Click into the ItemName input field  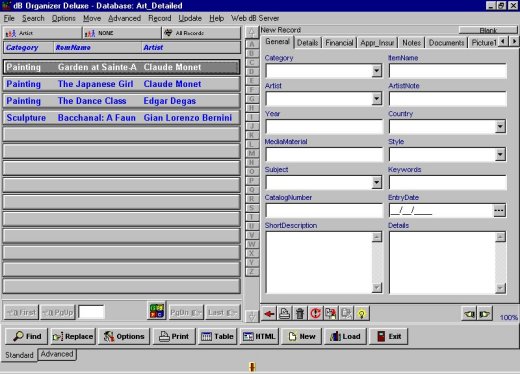[448, 71]
